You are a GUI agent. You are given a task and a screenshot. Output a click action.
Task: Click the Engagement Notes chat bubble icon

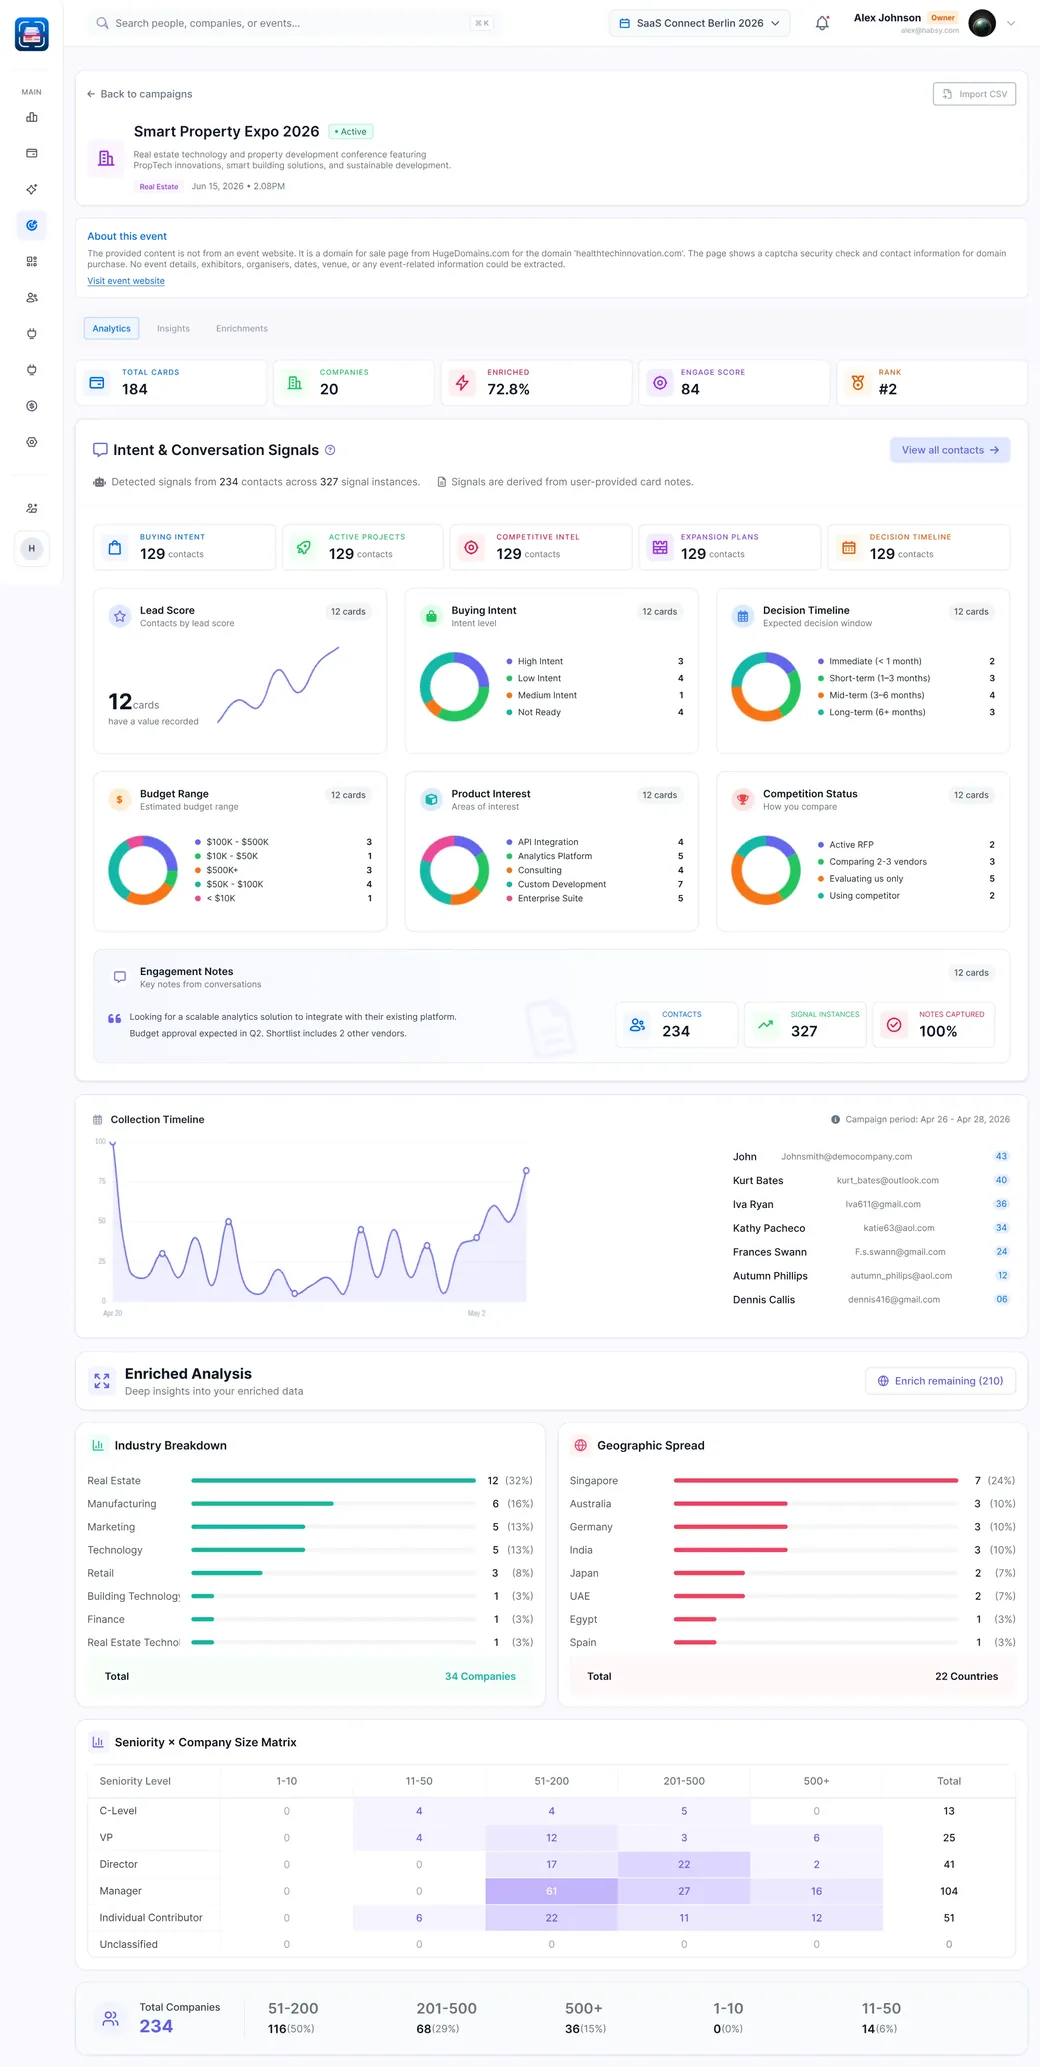[x=120, y=977]
